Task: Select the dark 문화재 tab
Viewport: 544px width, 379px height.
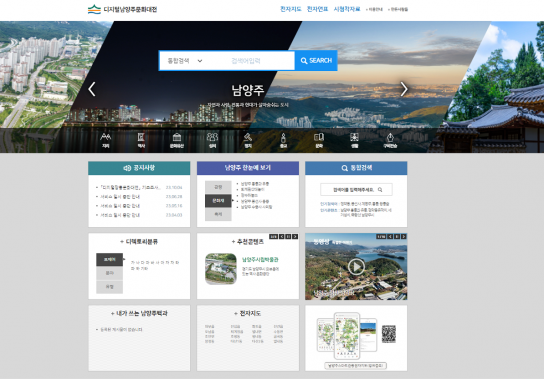Action: point(218,201)
